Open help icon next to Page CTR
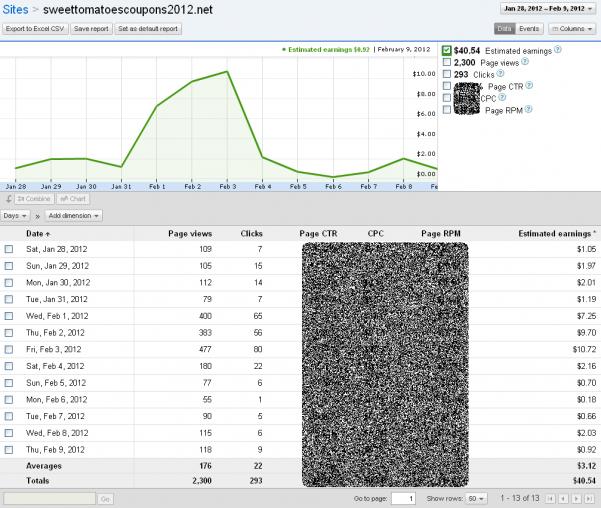 point(529,85)
